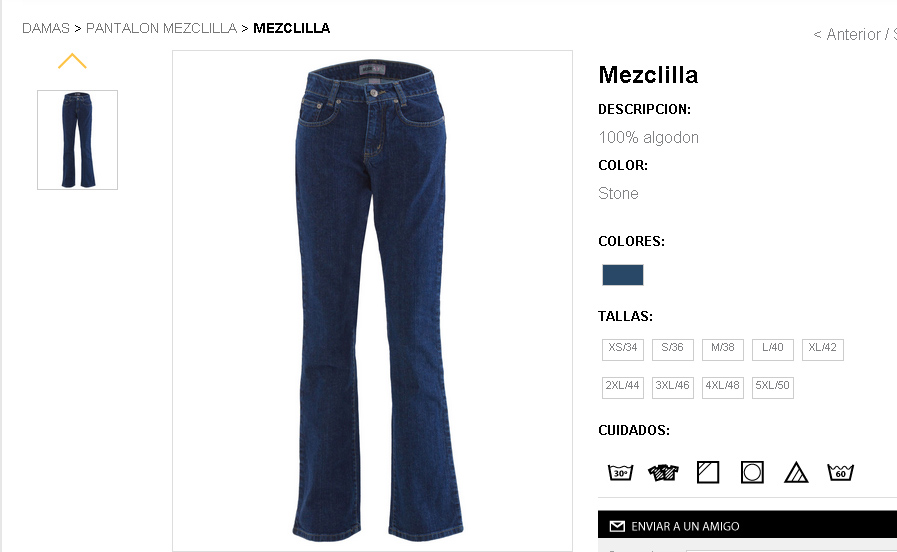Select size M/38
The width and height of the screenshot is (897, 552).
click(723, 349)
